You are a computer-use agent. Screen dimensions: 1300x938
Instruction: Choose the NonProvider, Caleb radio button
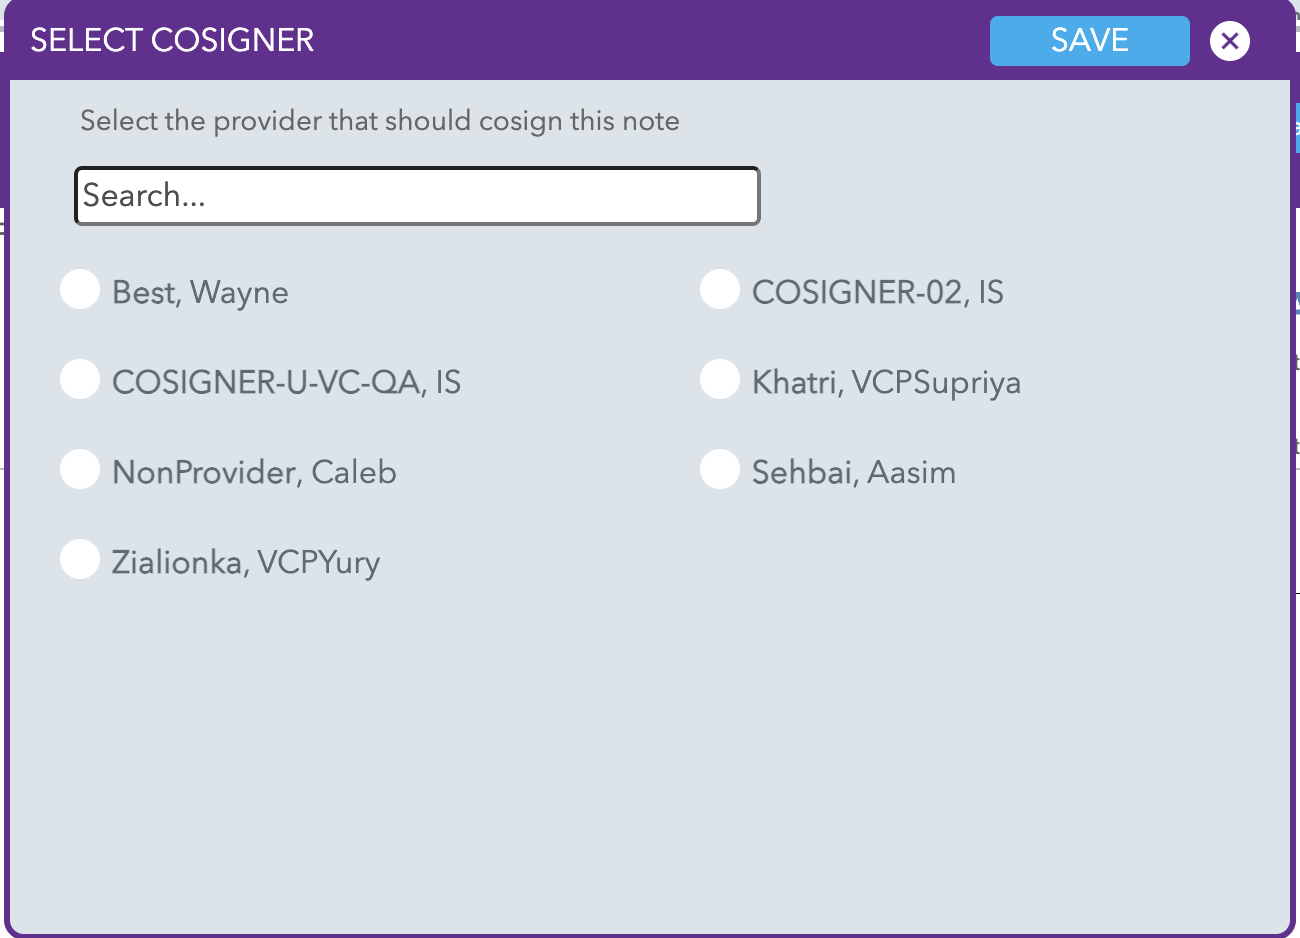pyautogui.click(x=80, y=470)
